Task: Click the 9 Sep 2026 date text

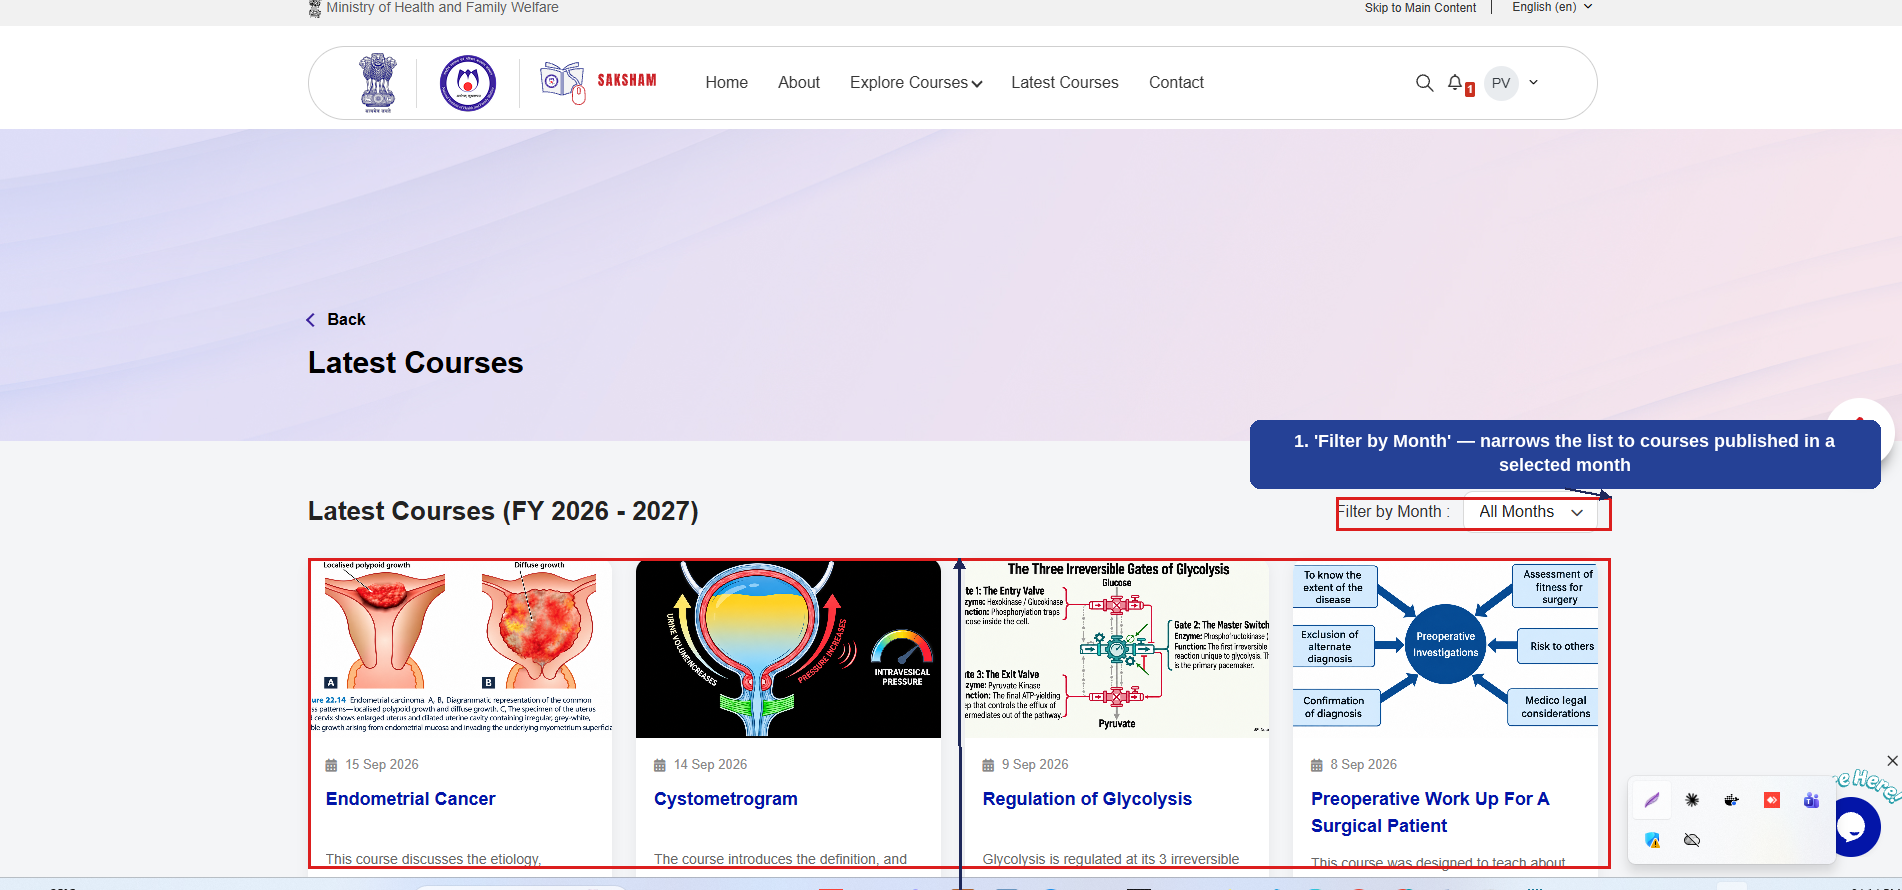Action: point(1035,765)
